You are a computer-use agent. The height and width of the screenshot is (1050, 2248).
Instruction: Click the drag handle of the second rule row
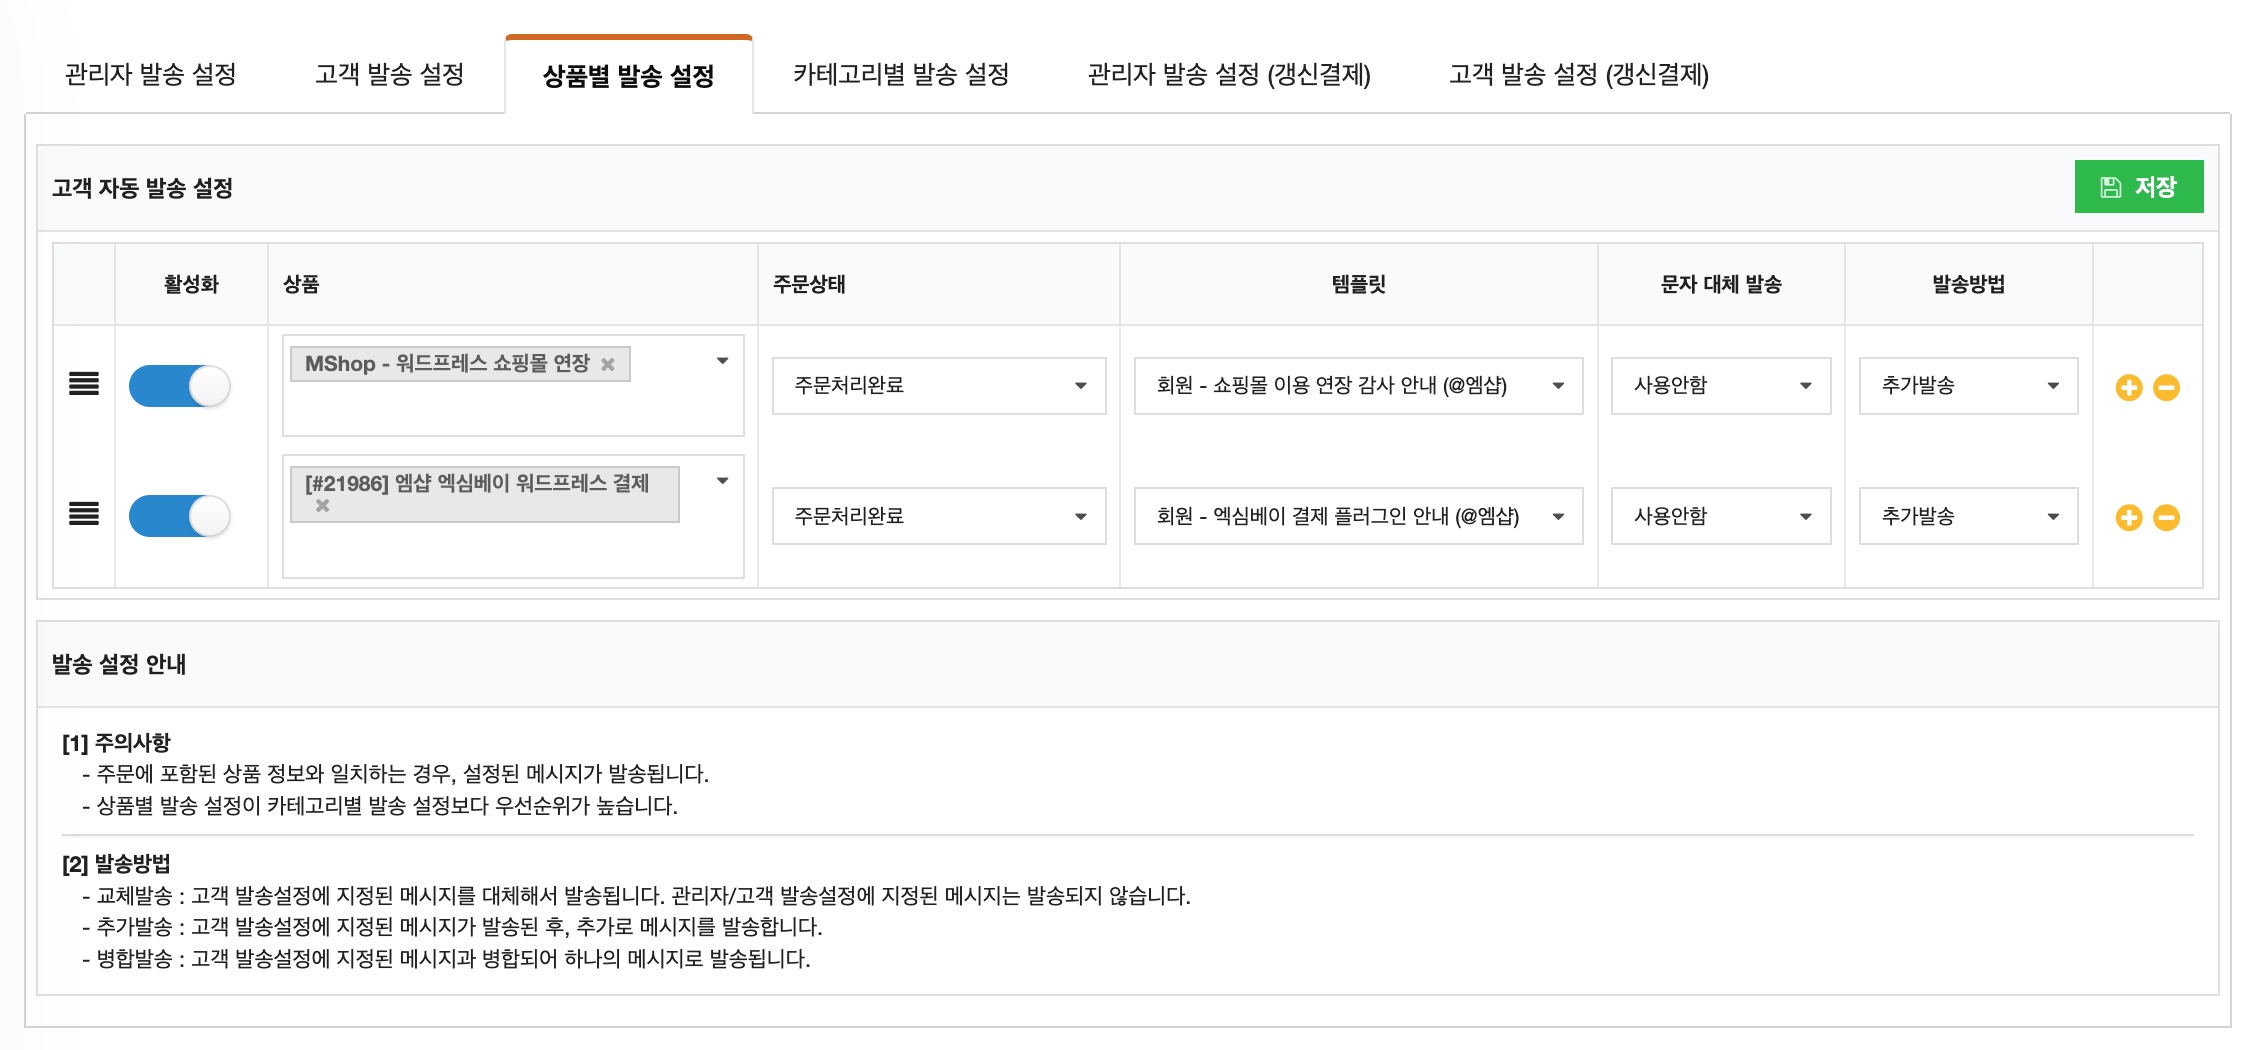click(84, 516)
